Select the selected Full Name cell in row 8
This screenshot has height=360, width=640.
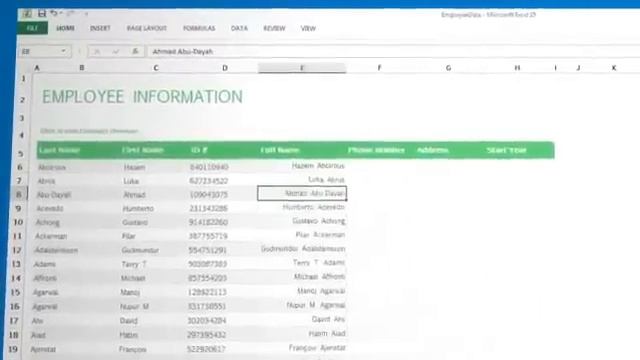pos(302,193)
